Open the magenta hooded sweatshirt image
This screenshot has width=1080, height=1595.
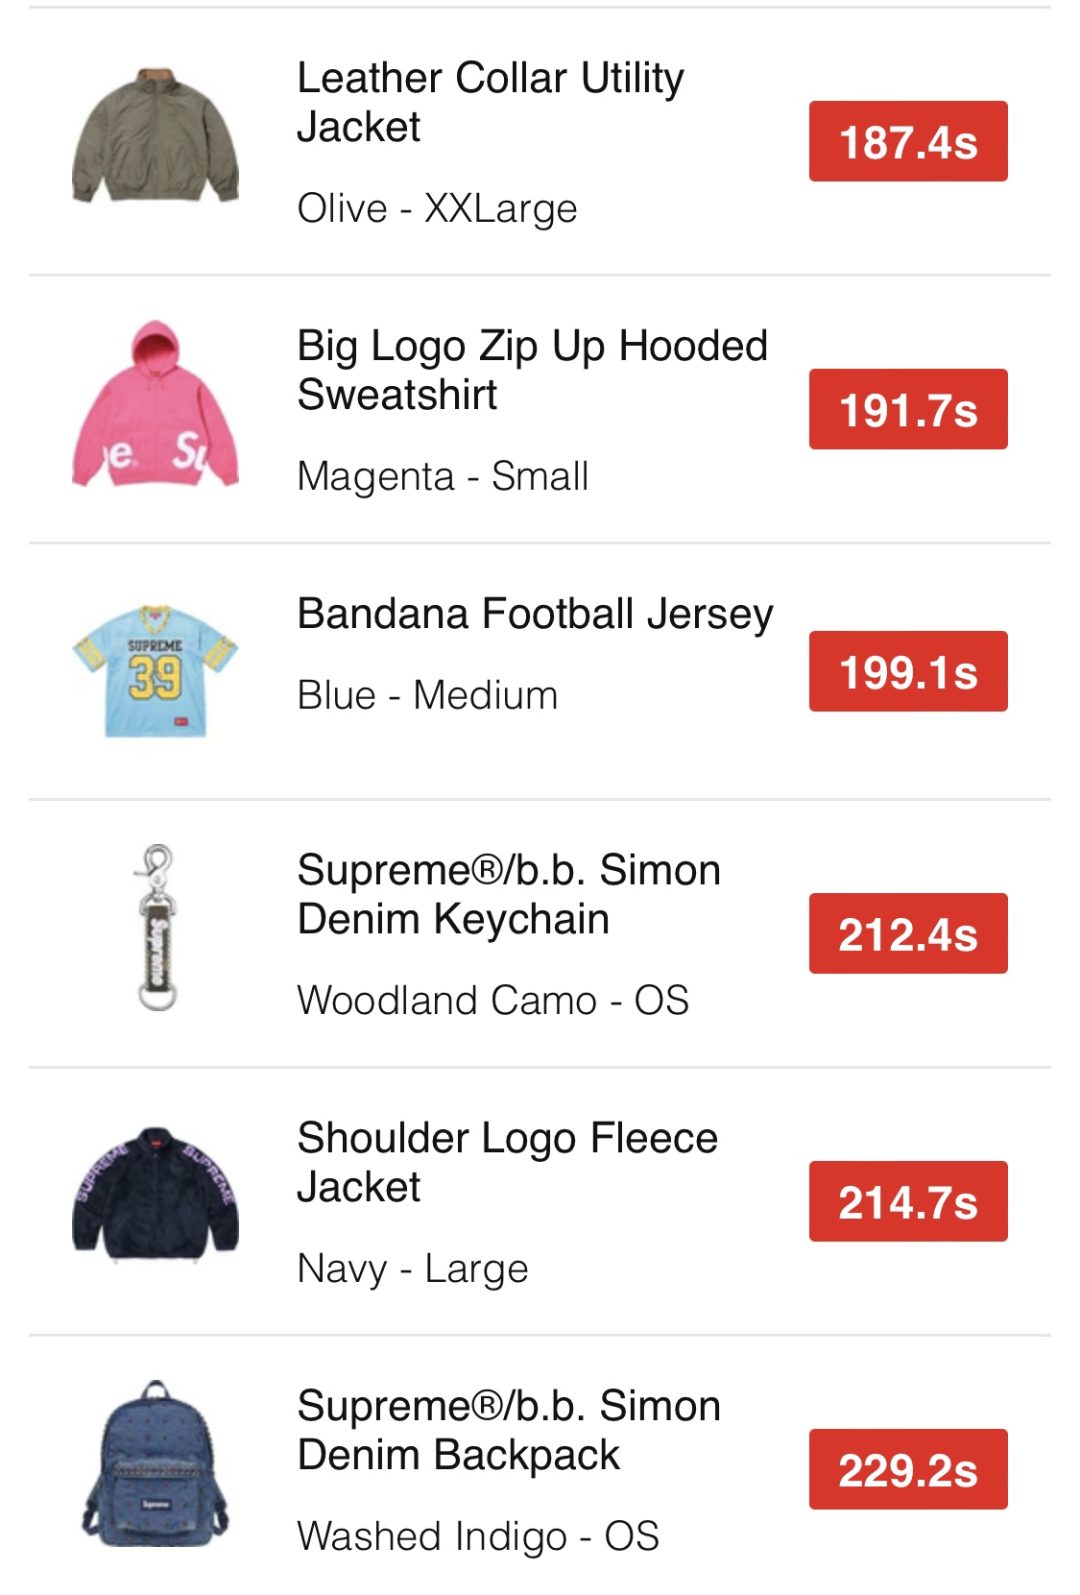click(x=155, y=406)
